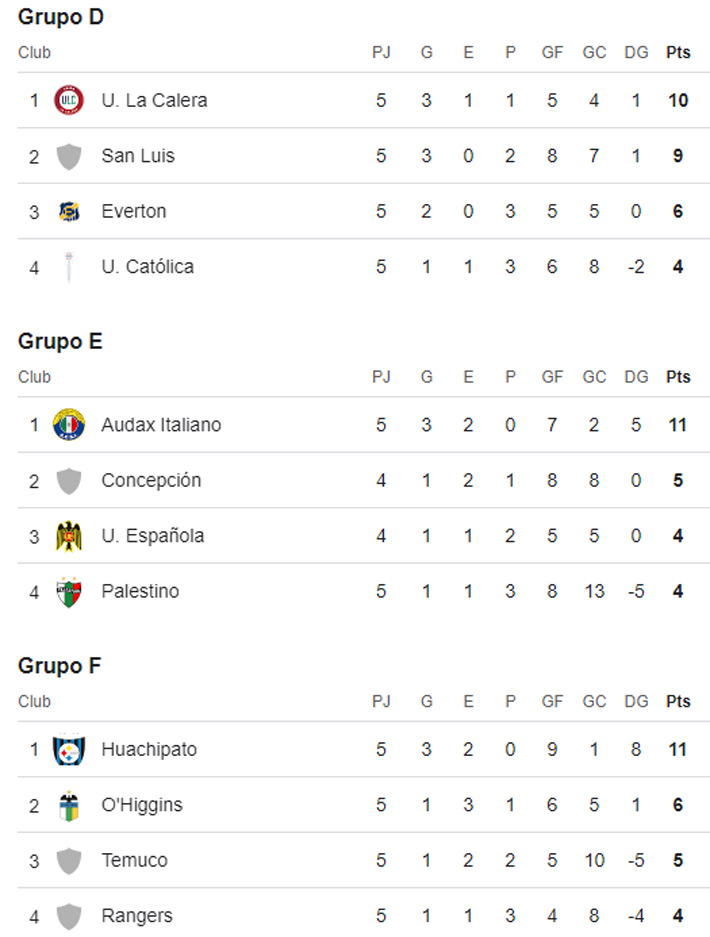Click the Huachipato club crest
Image resolution: width=710 pixels, height=937 pixels.
[x=69, y=749]
